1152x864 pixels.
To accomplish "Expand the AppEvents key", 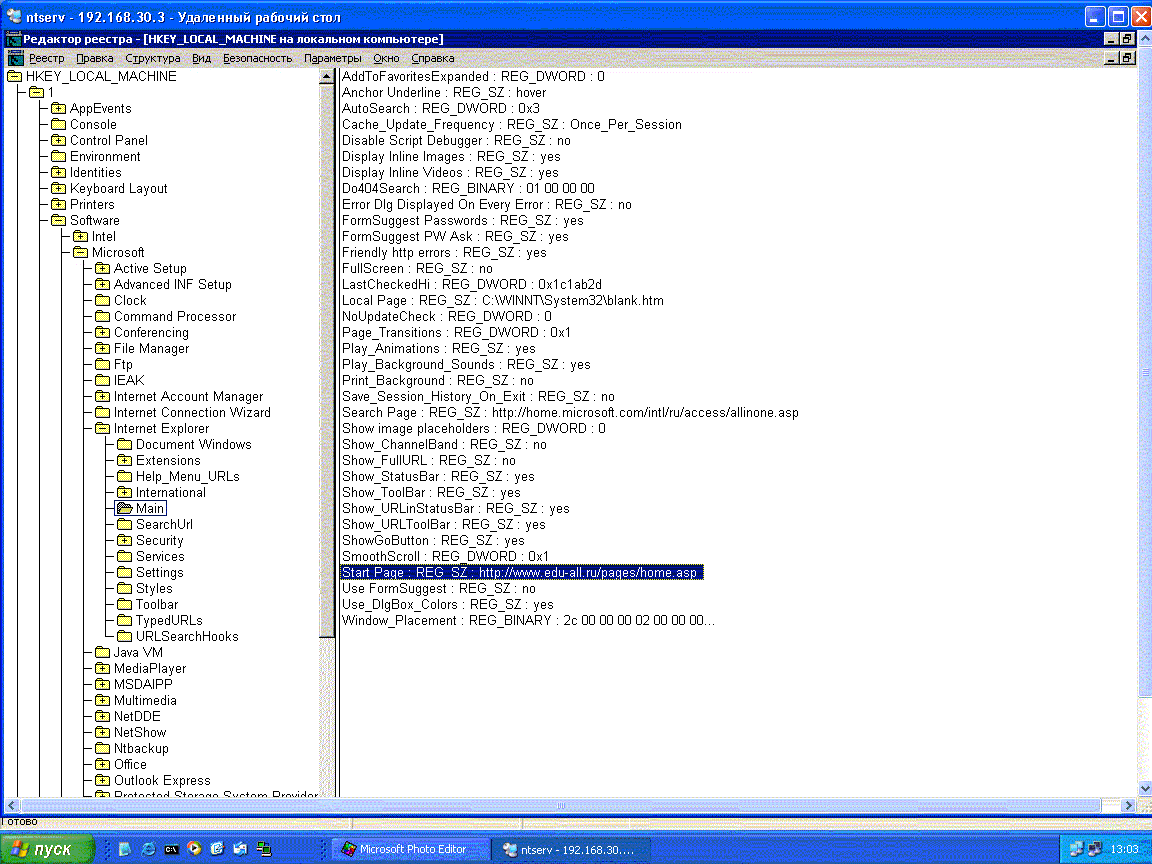I will 58,109.
